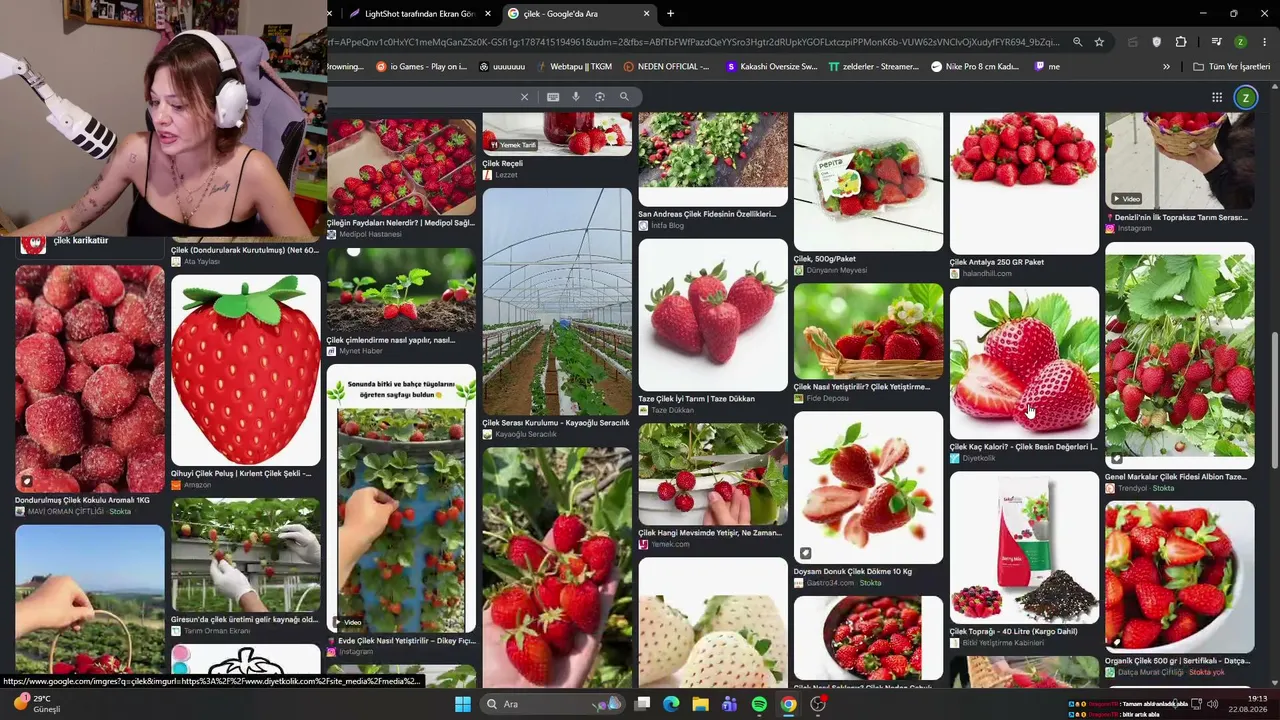The image size is (1280, 720).
Task: Open the on-screen keyboard input tool
Action: tap(553, 97)
